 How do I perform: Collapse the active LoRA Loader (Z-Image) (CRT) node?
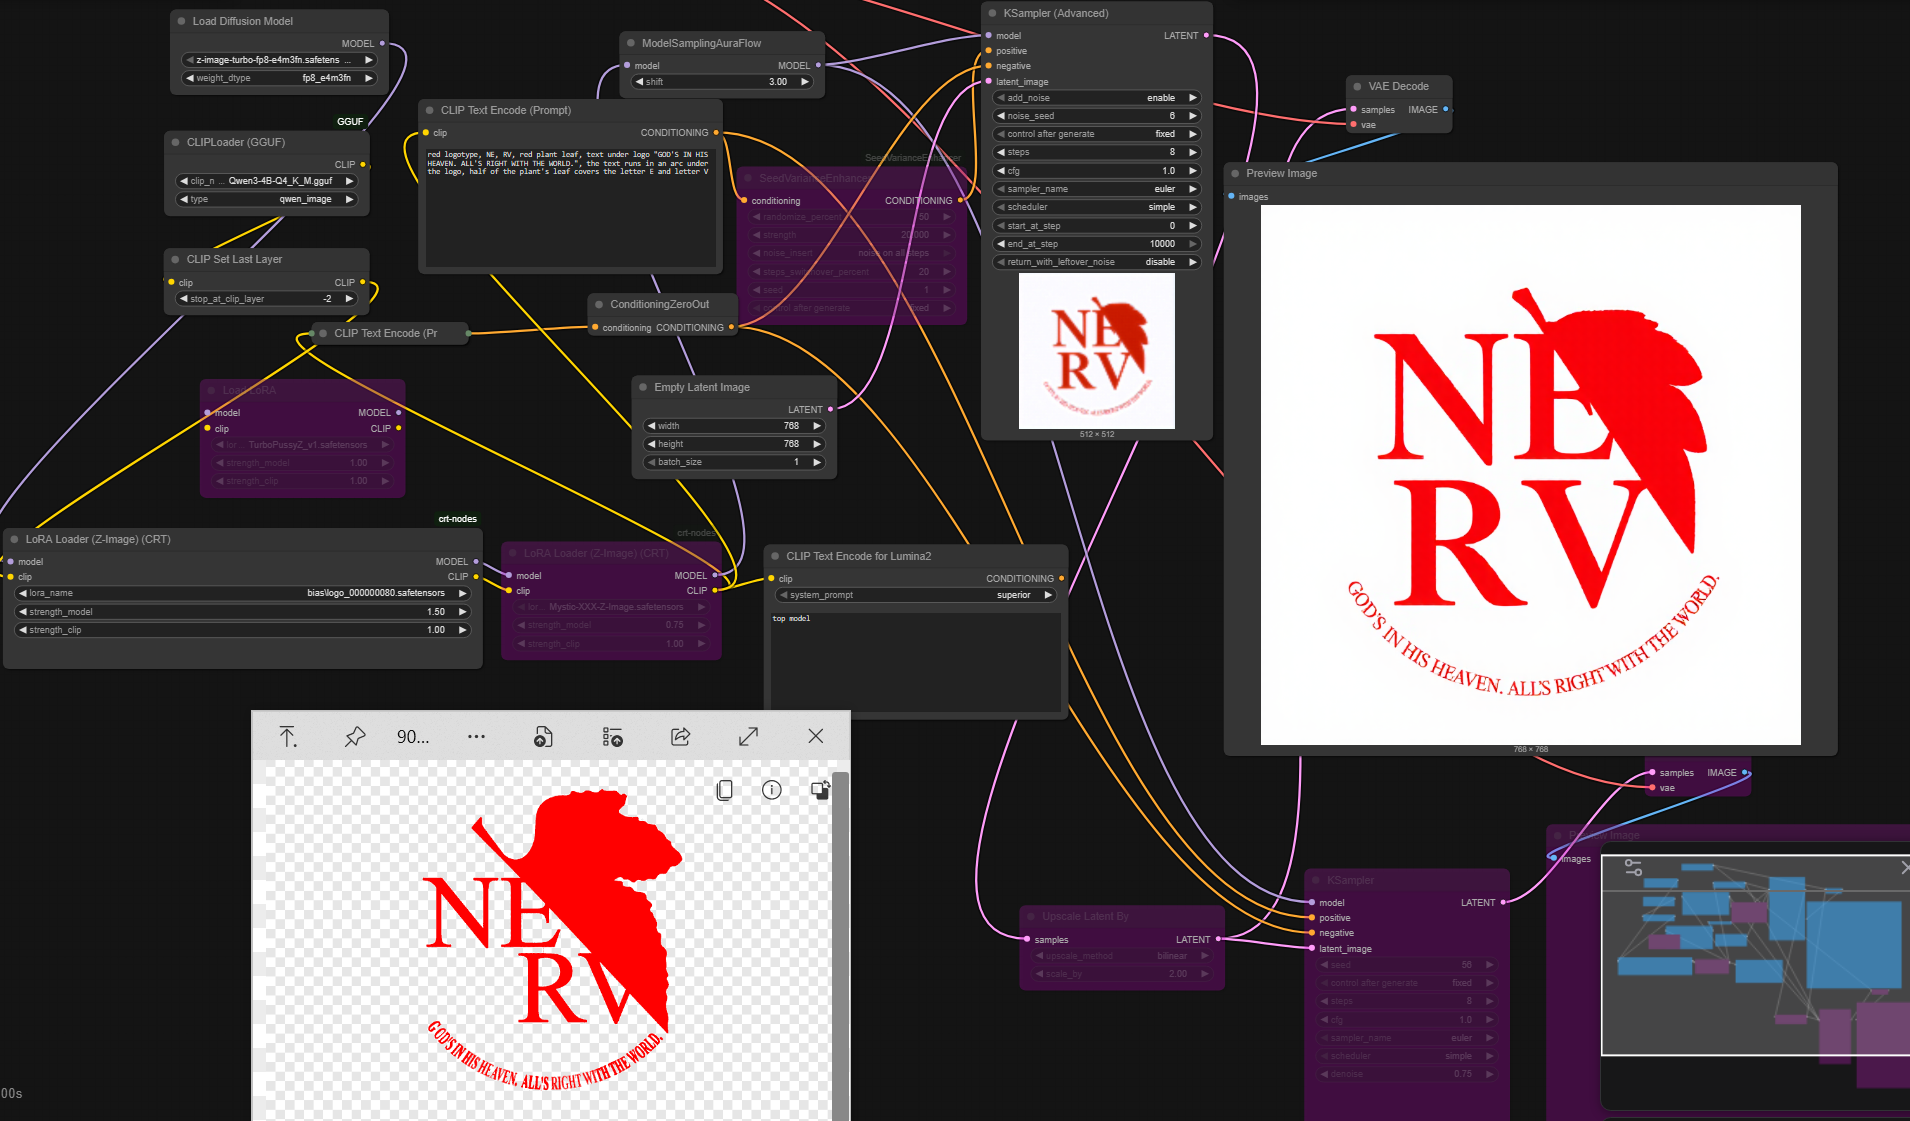pyautogui.click(x=15, y=539)
